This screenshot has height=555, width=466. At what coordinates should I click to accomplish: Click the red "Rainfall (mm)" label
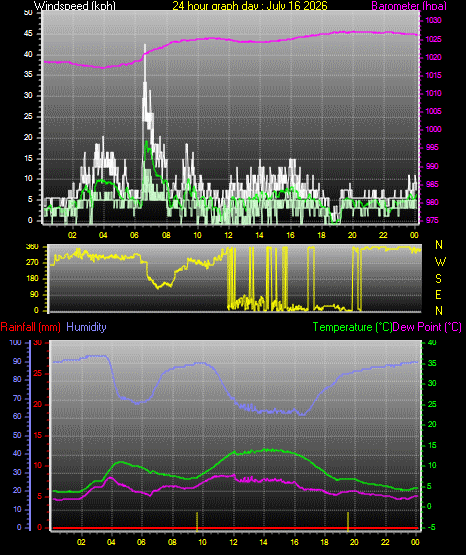coord(31,327)
